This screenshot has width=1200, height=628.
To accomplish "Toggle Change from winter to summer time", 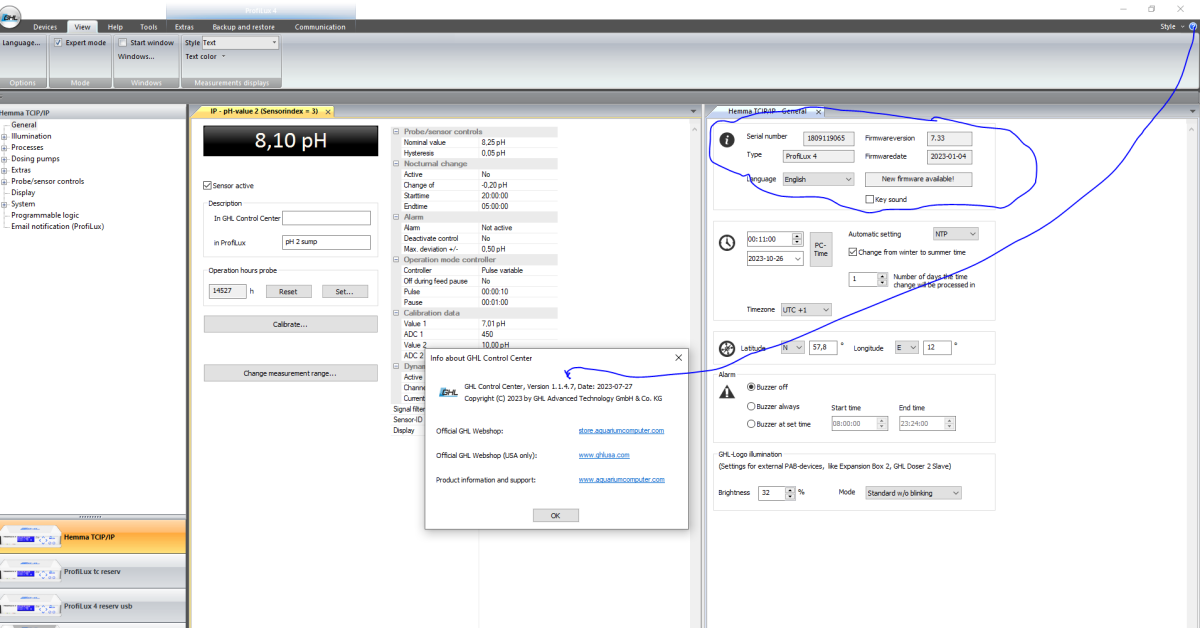I will pos(852,252).
